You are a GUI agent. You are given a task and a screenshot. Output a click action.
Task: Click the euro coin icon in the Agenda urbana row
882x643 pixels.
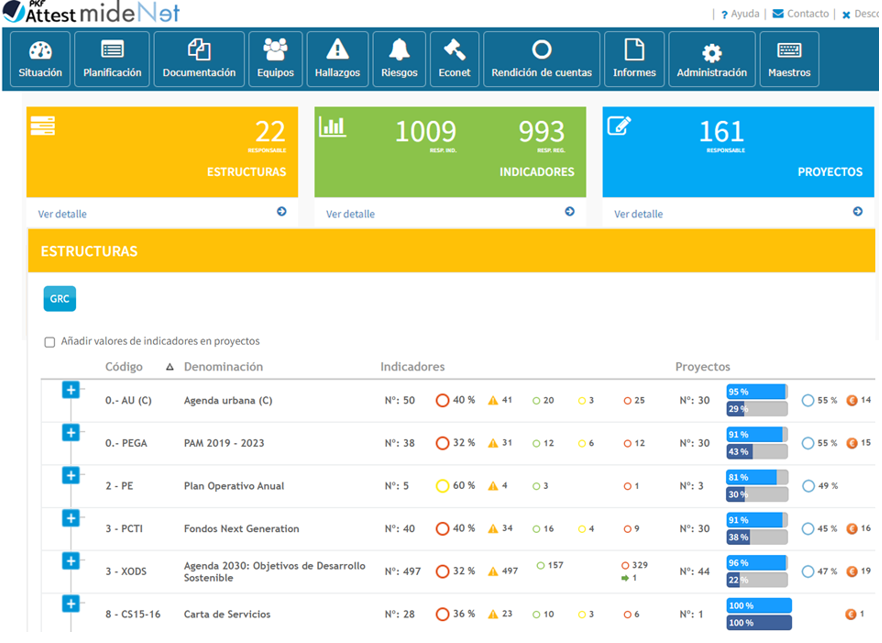(x=852, y=401)
